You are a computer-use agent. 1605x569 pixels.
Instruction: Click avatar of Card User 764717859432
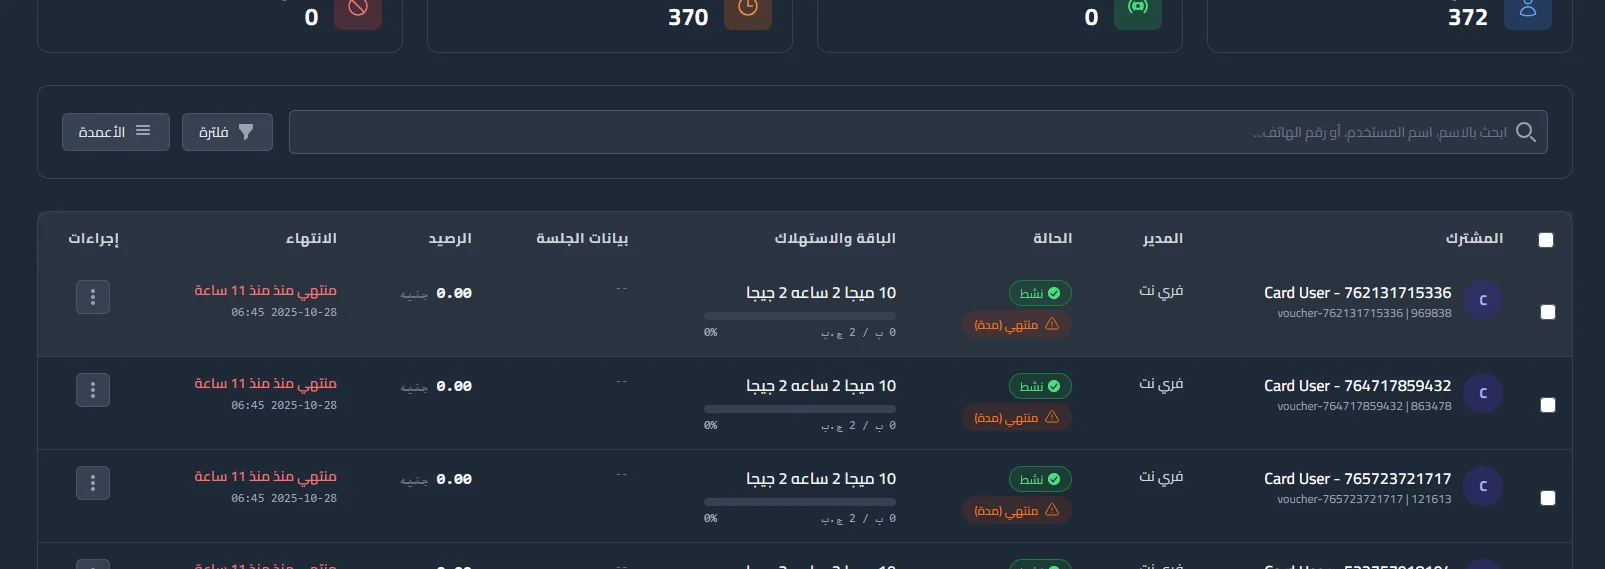tap(1483, 393)
